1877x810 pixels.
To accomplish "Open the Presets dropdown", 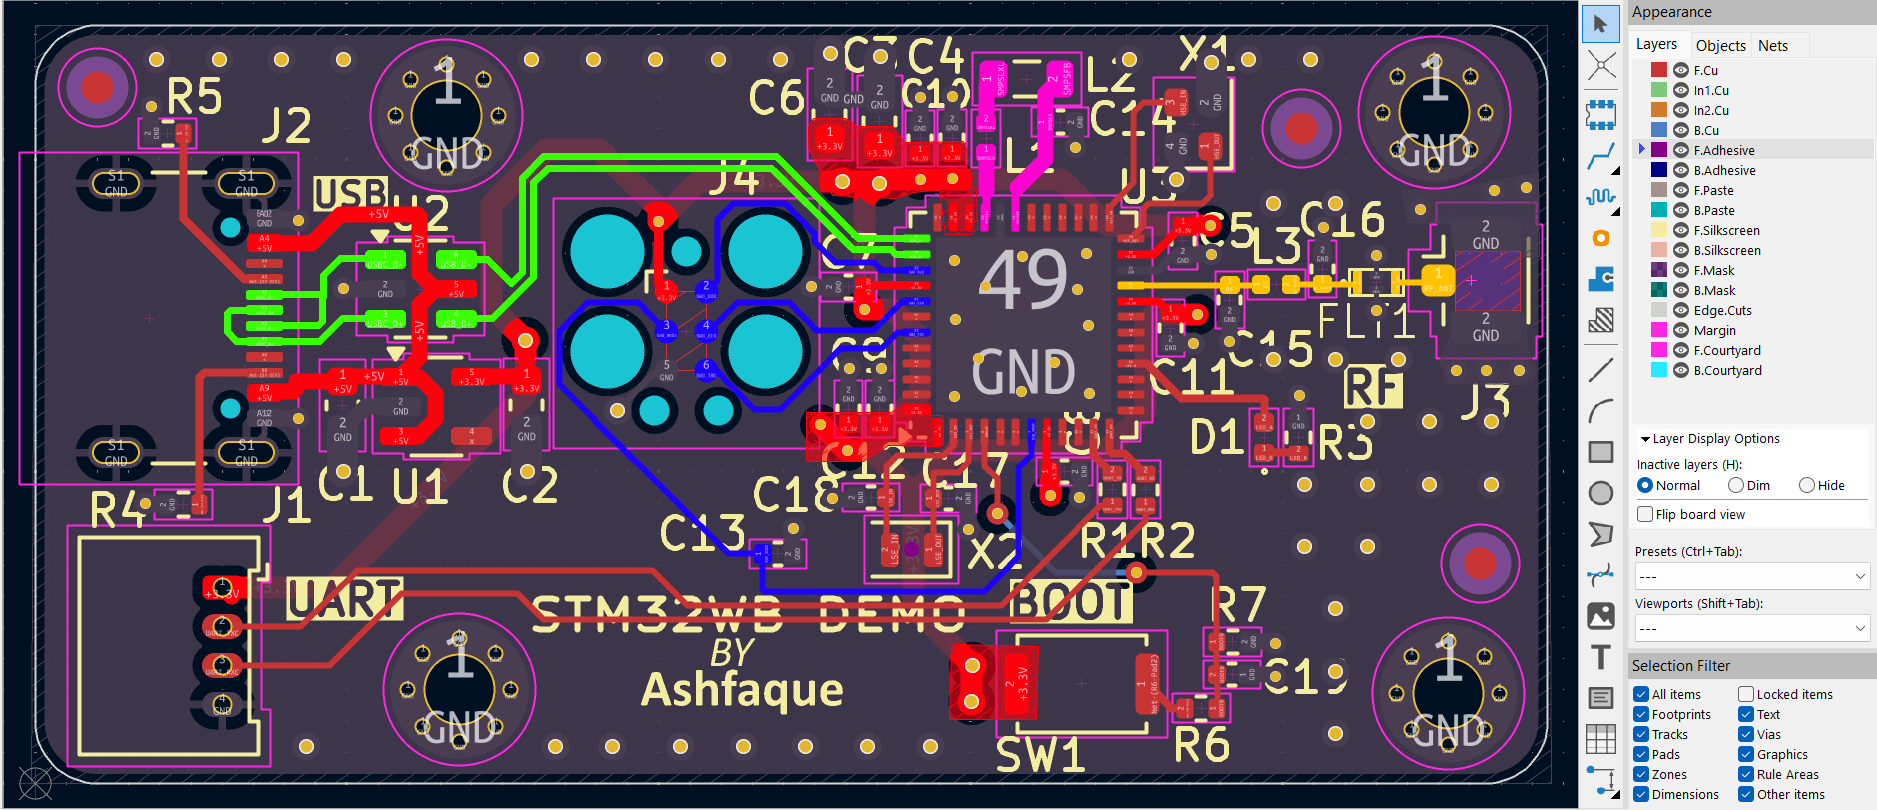I will point(1752,576).
